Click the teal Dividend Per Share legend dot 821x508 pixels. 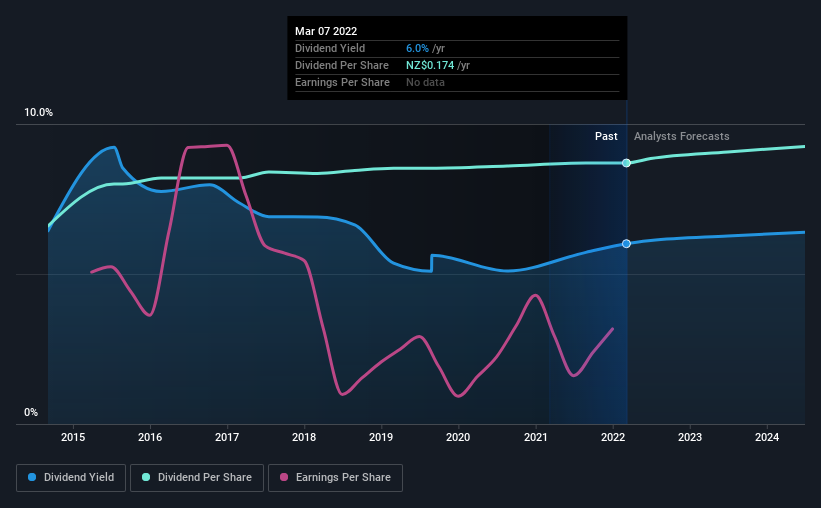[x=146, y=477]
